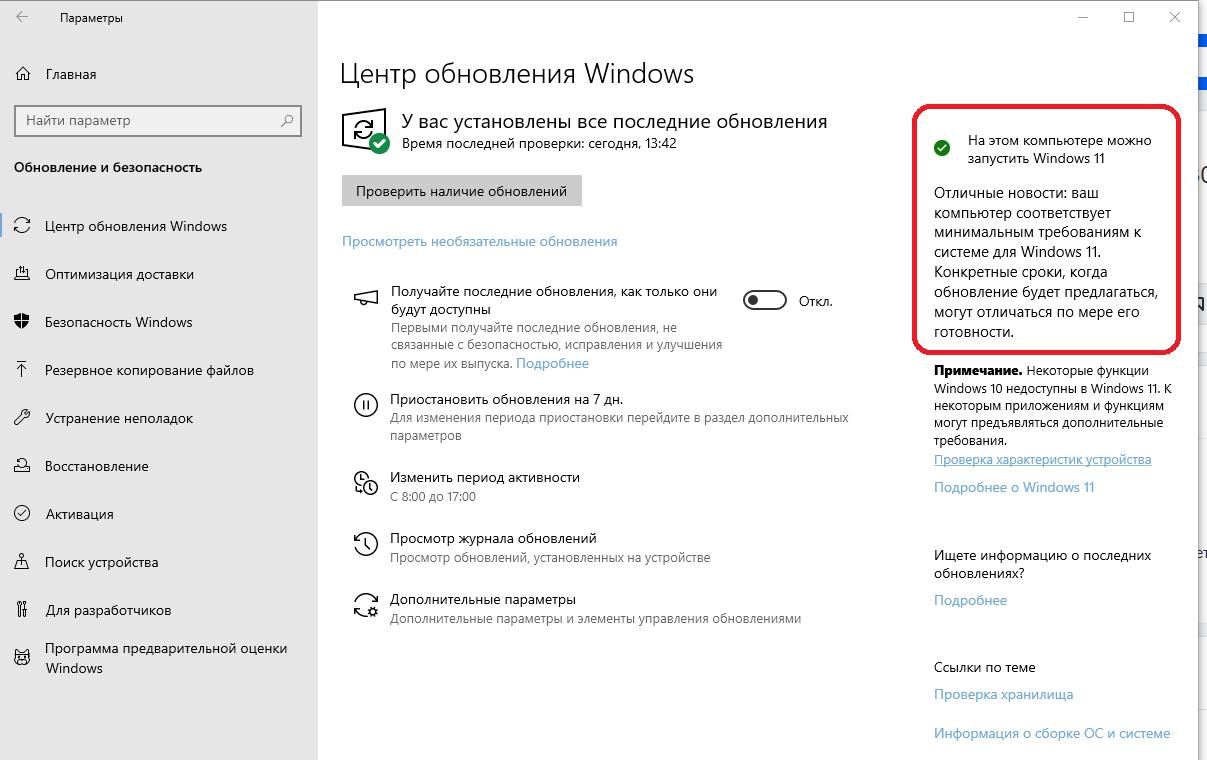Click the green checkmark in Windows 11 notice
The height and width of the screenshot is (760, 1207).
coord(941,148)
